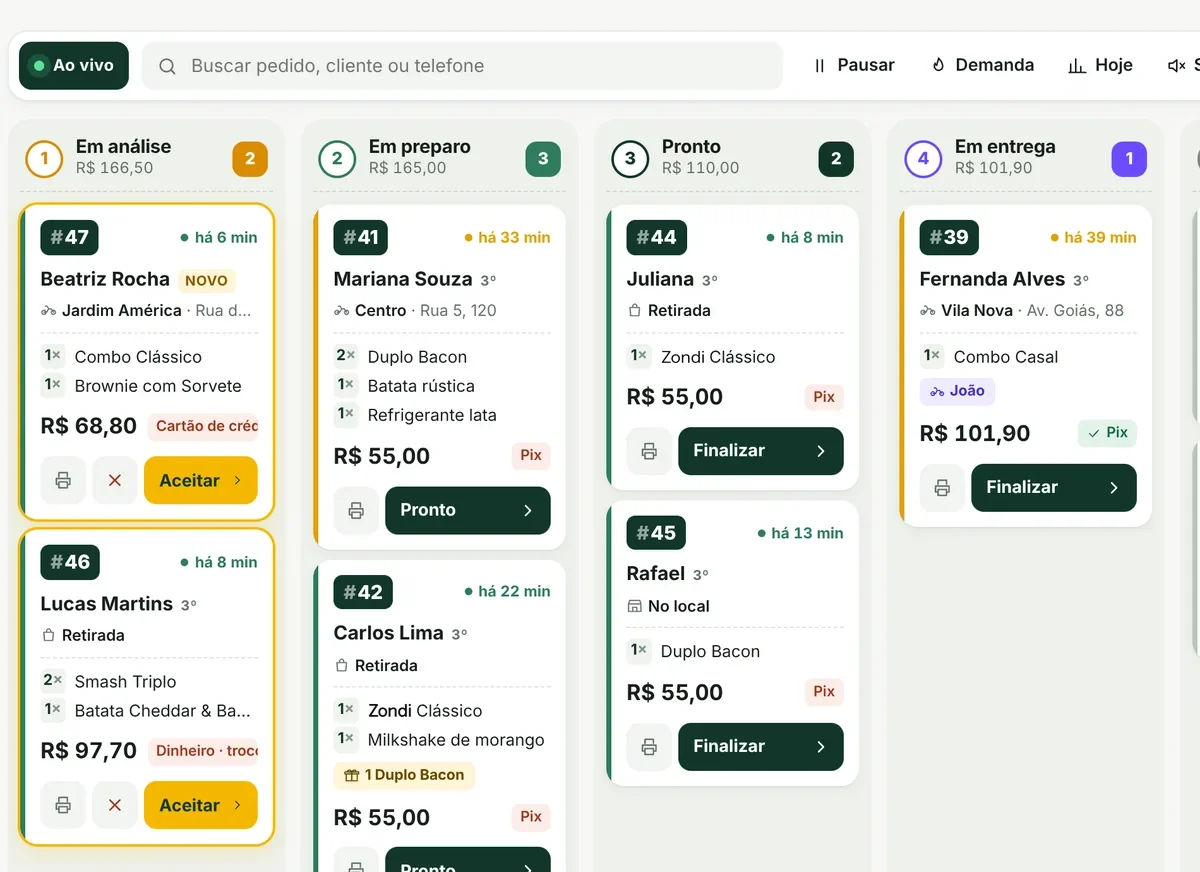This screenshot has height=872, width=1200.
Task: Click the search field for pedido or cliente
Action: tap(462, 66)
